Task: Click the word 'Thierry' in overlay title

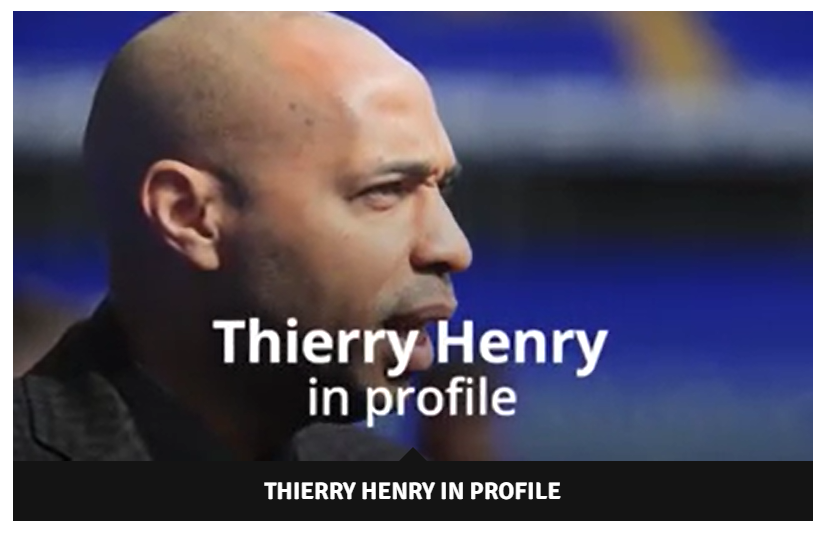Action: (x=316, y=343)
